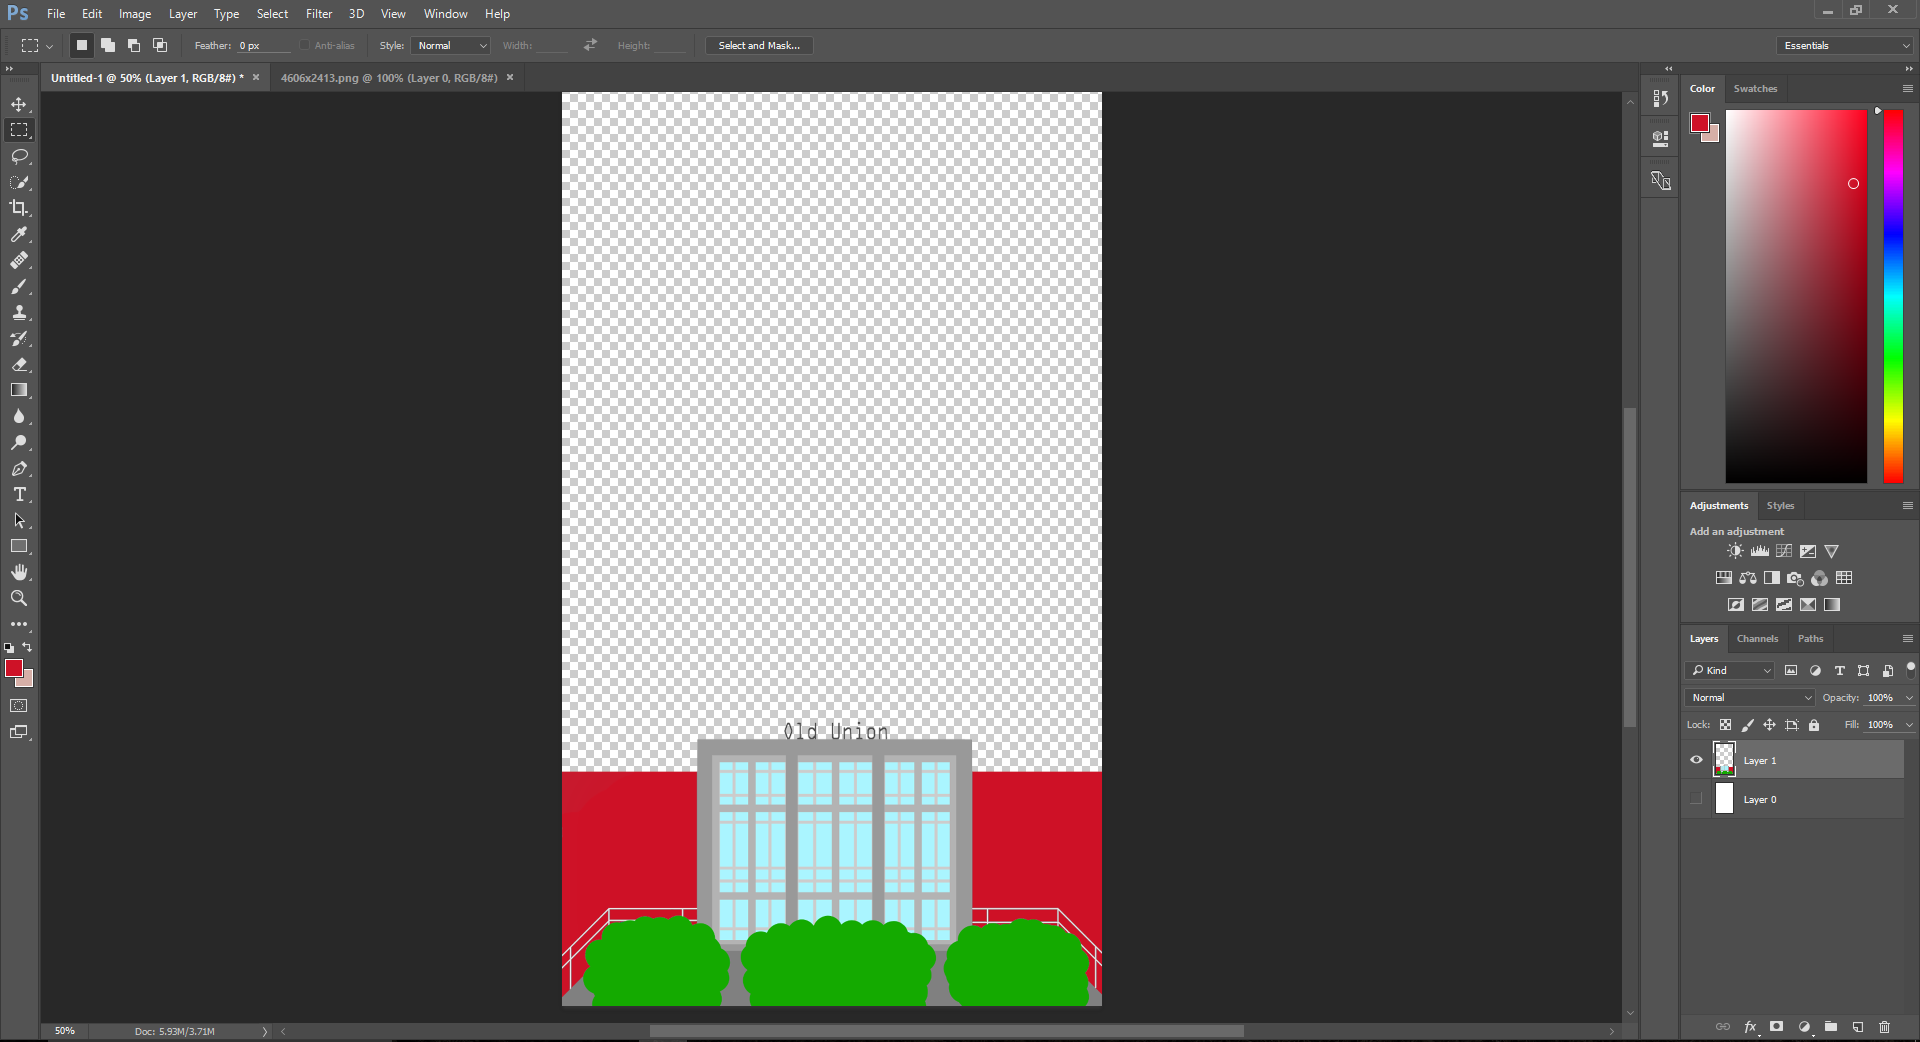Screen dimensions: 1920x1042
Task: Enable Add to selection mode
Action: coord(108,45)
